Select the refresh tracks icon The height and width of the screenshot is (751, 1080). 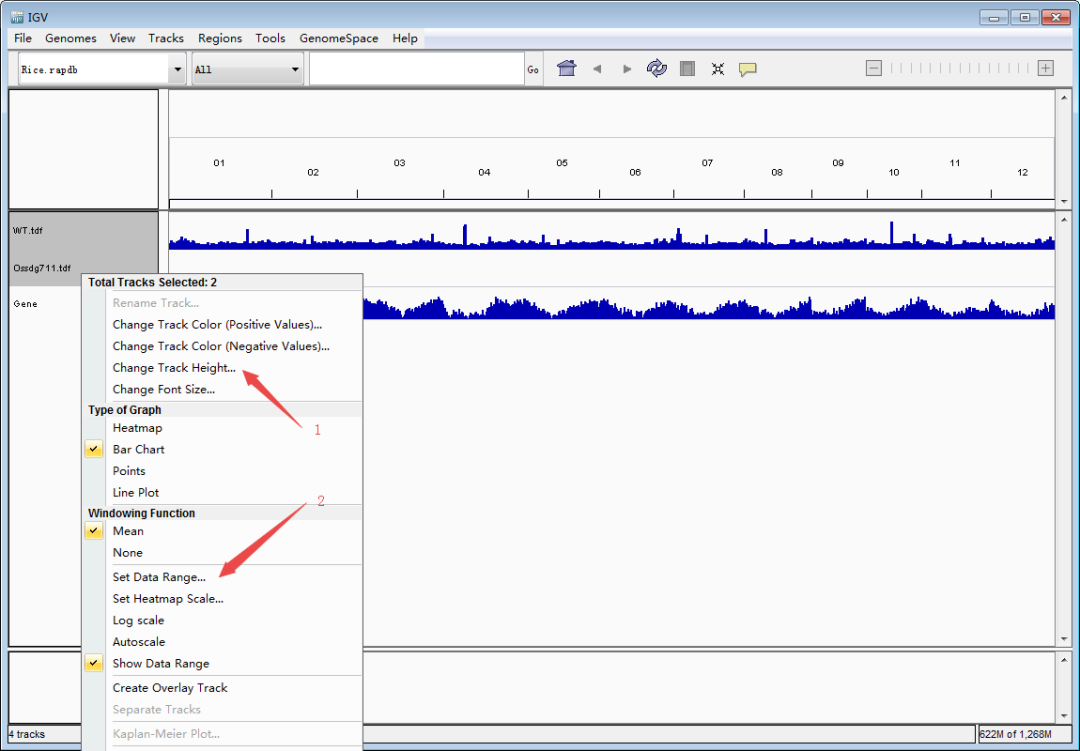[657, 68]
